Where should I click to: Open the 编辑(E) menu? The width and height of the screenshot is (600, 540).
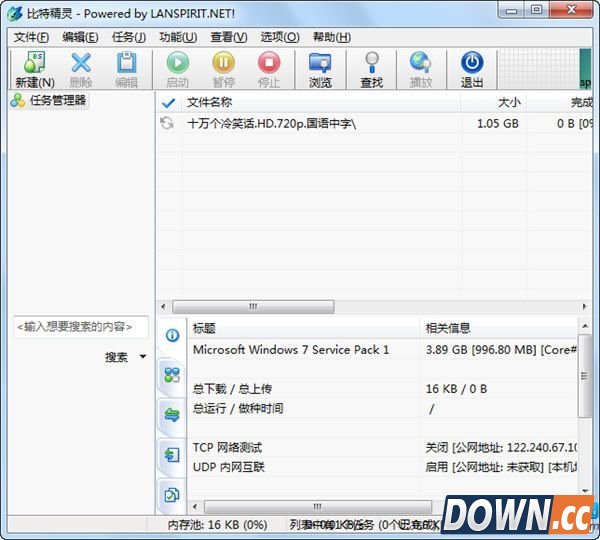80,37
